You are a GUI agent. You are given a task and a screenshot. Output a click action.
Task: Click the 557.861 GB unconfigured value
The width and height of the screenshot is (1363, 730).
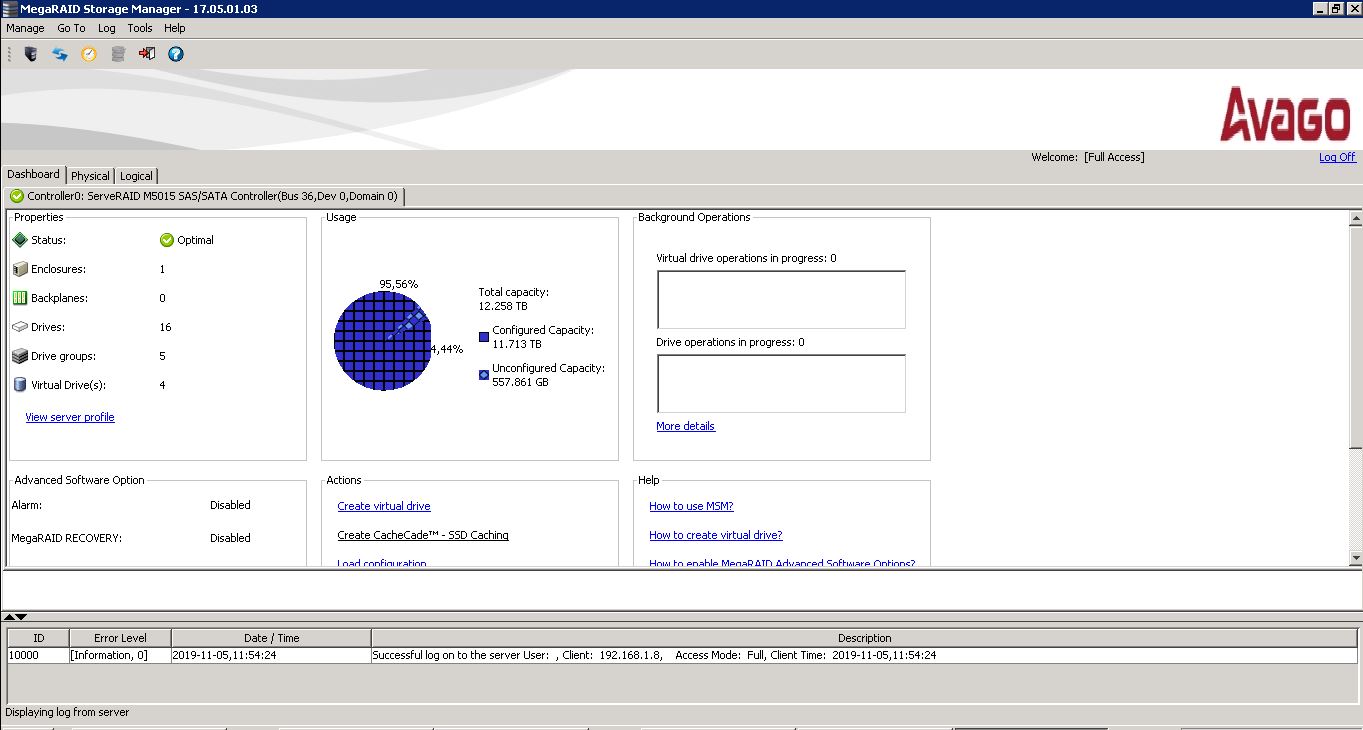coord(520,382)
